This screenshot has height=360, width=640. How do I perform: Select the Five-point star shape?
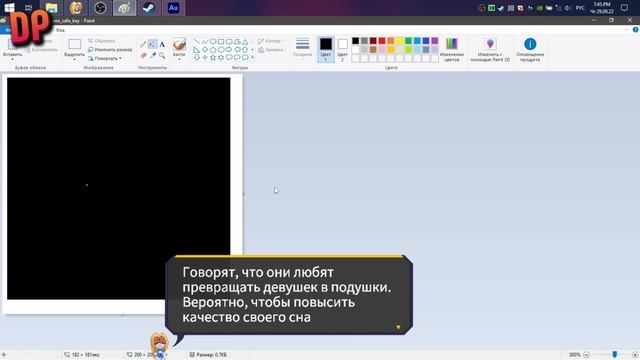coord(213,58)
